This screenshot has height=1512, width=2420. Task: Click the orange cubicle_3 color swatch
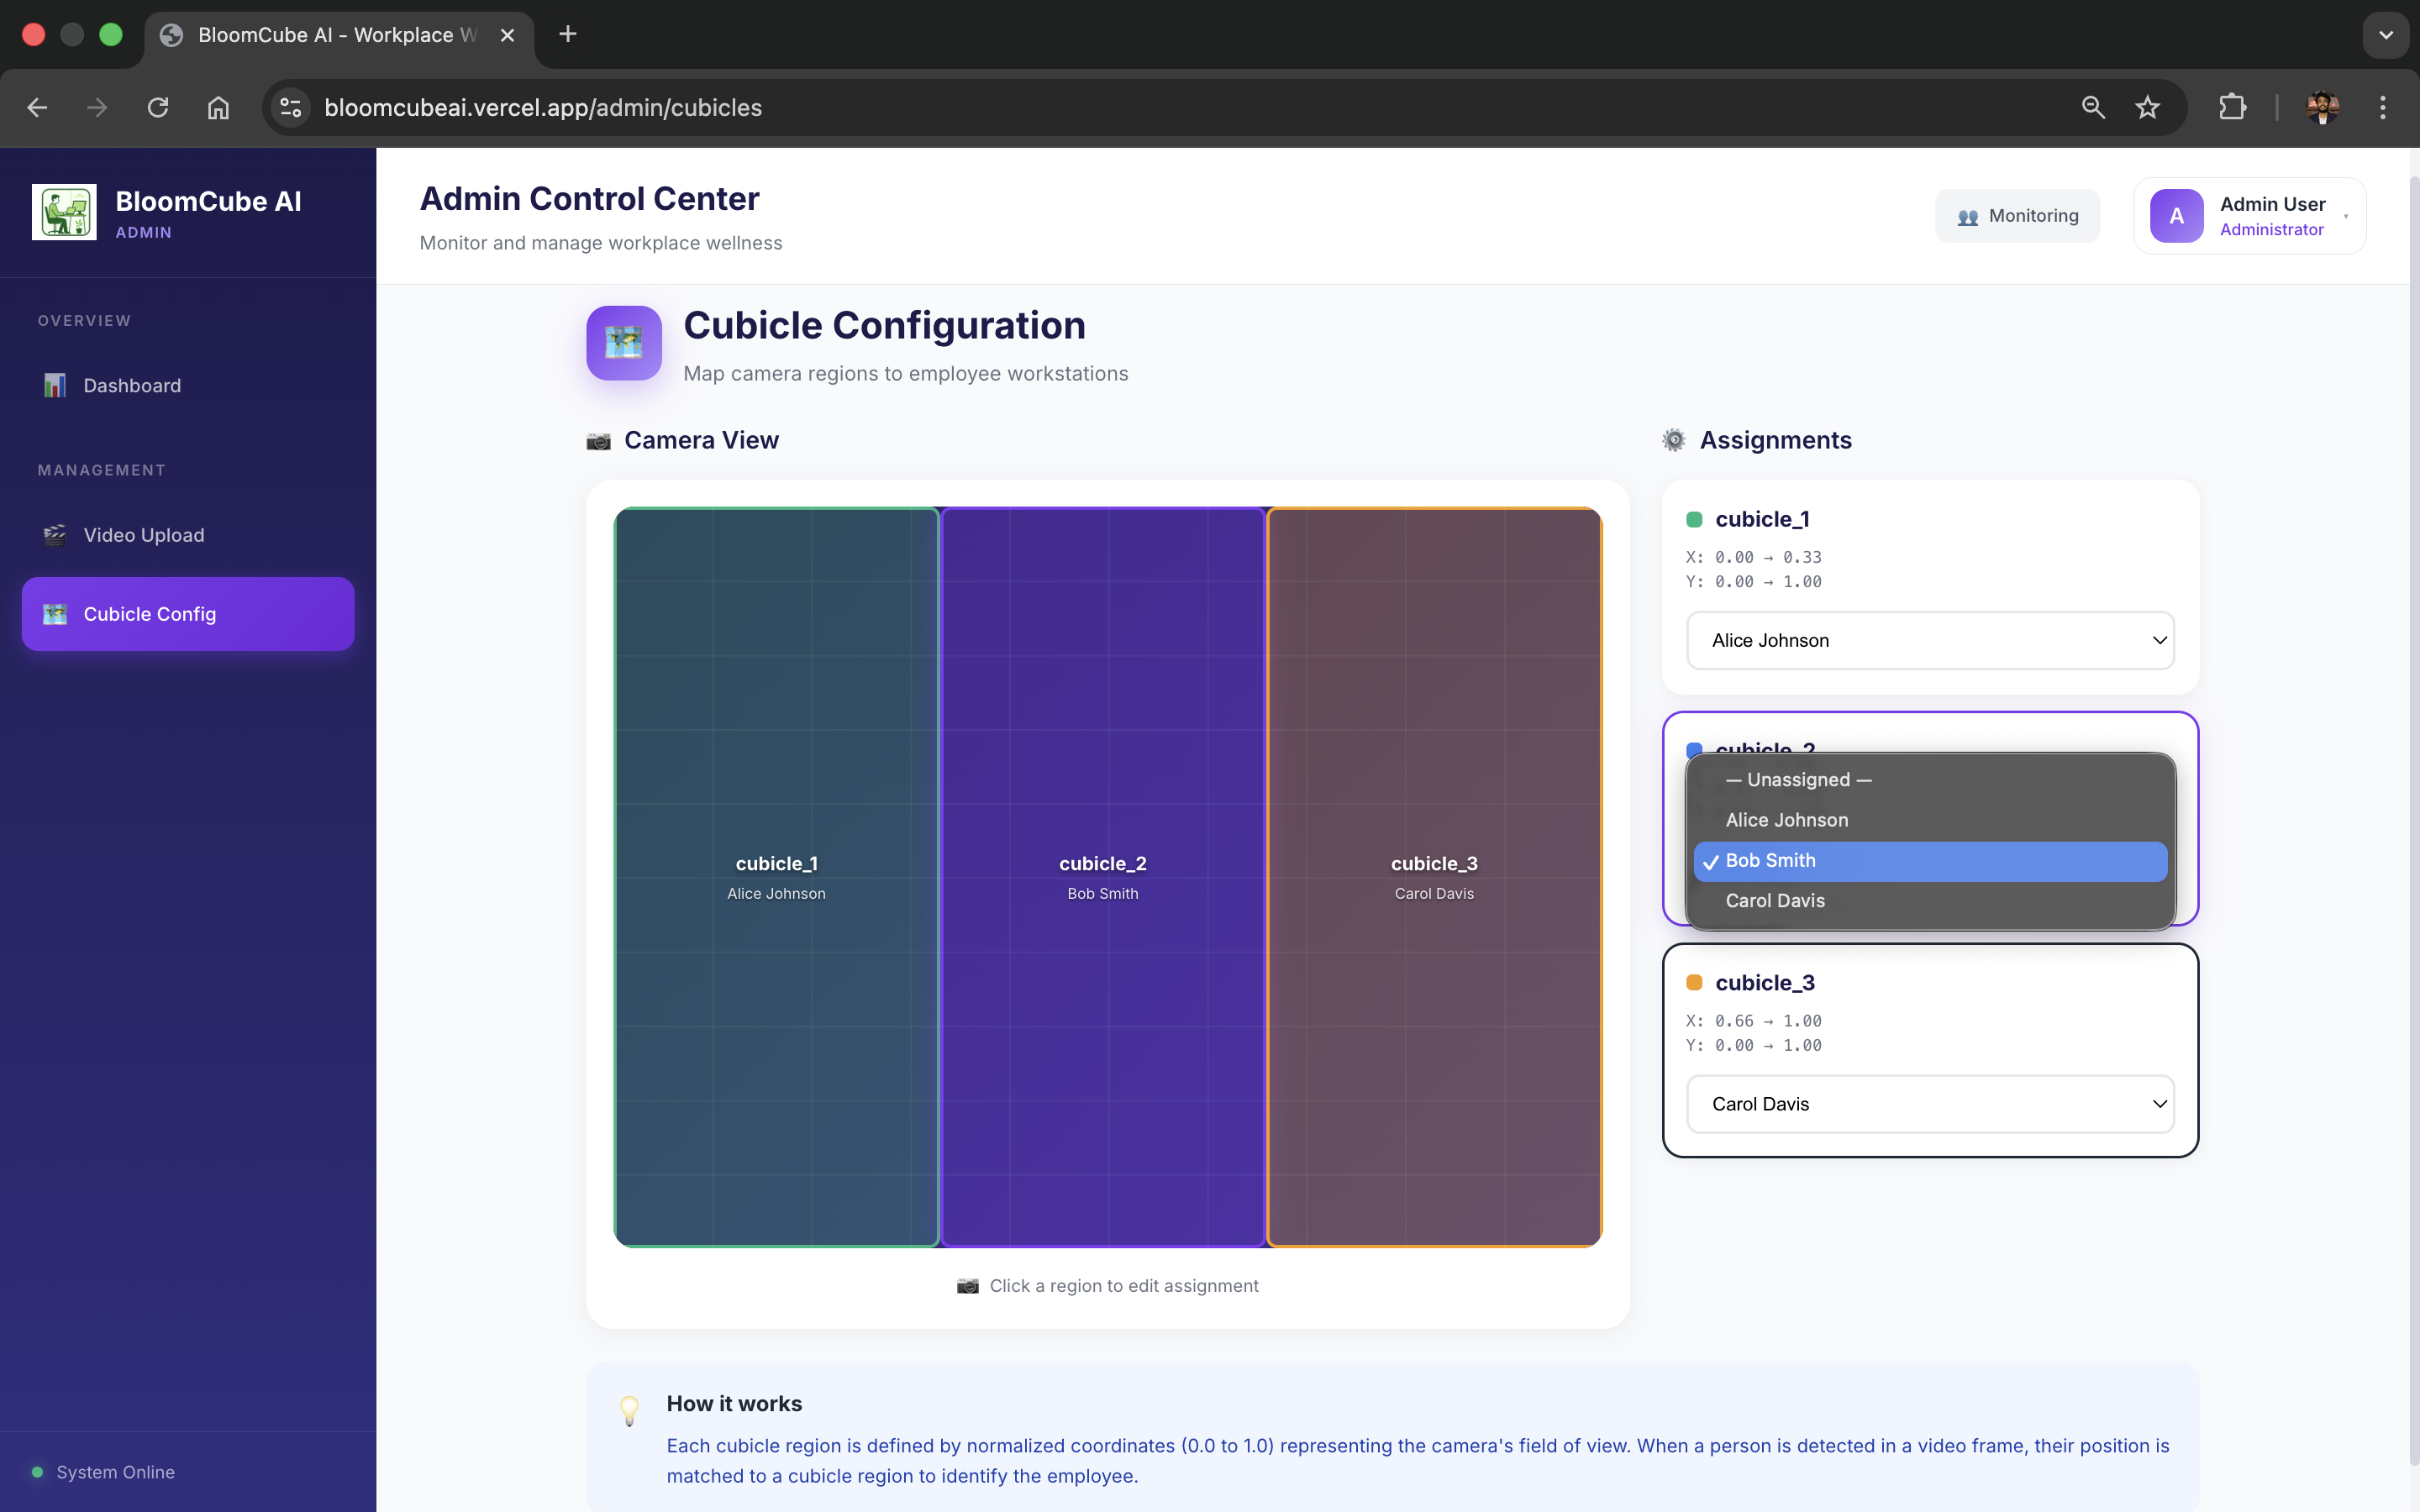1694,983
